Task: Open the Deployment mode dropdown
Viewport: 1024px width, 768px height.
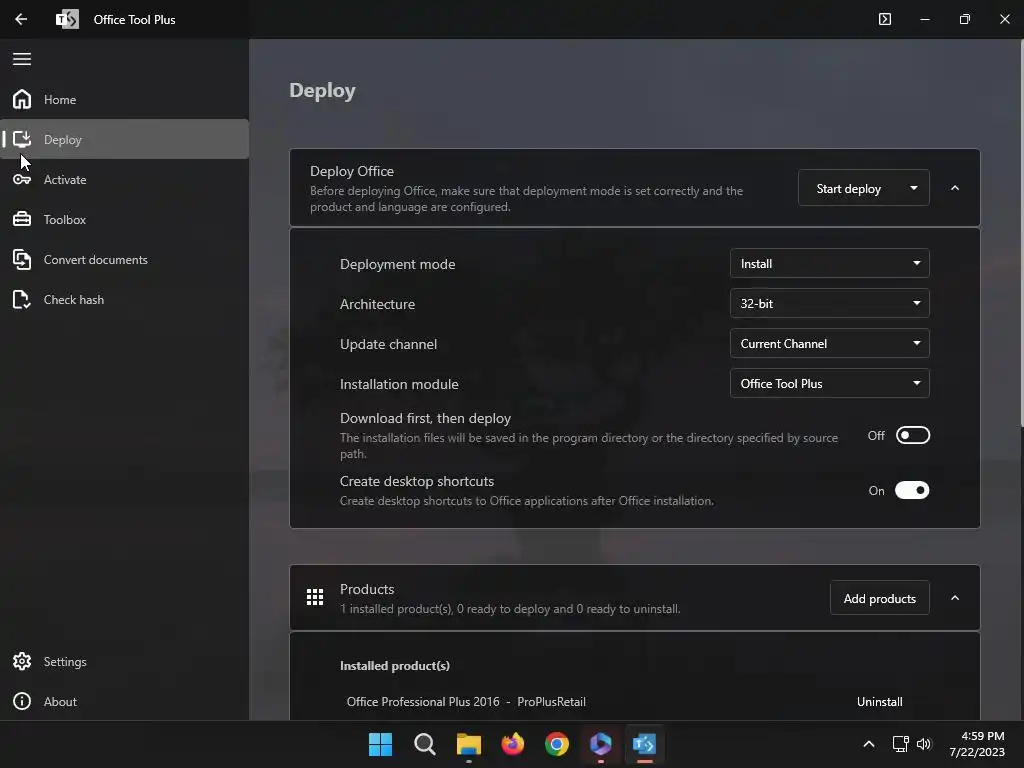Action: coord(829,264)
